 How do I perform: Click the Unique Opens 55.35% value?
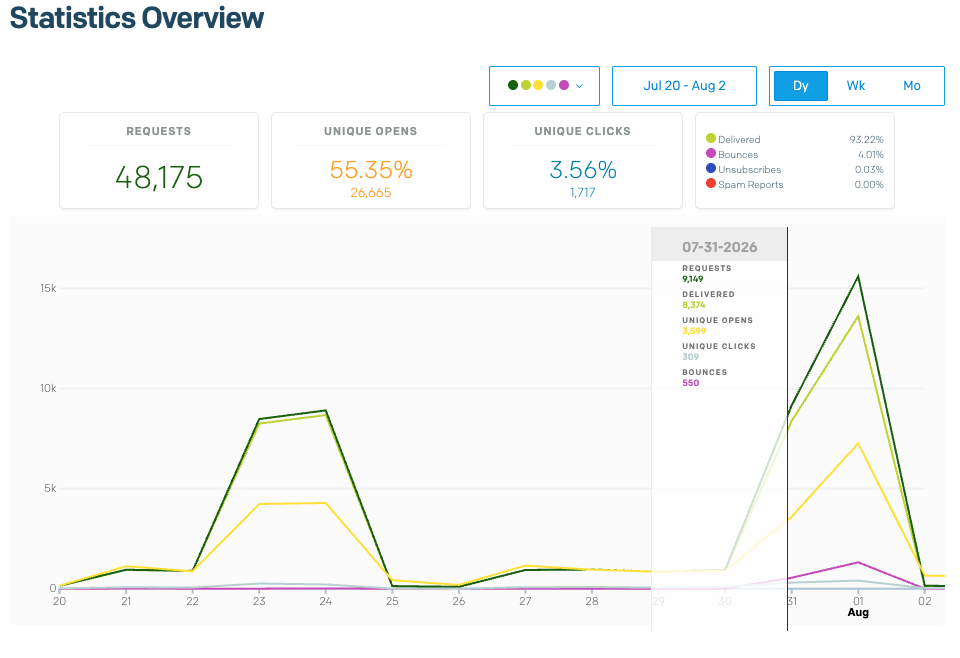pos(371,170)
